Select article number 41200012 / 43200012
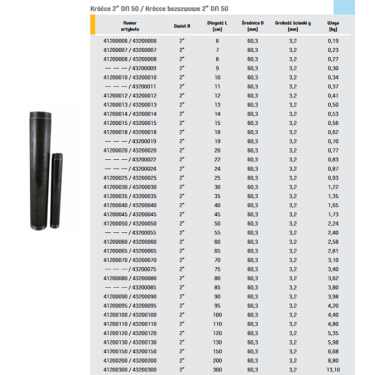 coord(130,96)
